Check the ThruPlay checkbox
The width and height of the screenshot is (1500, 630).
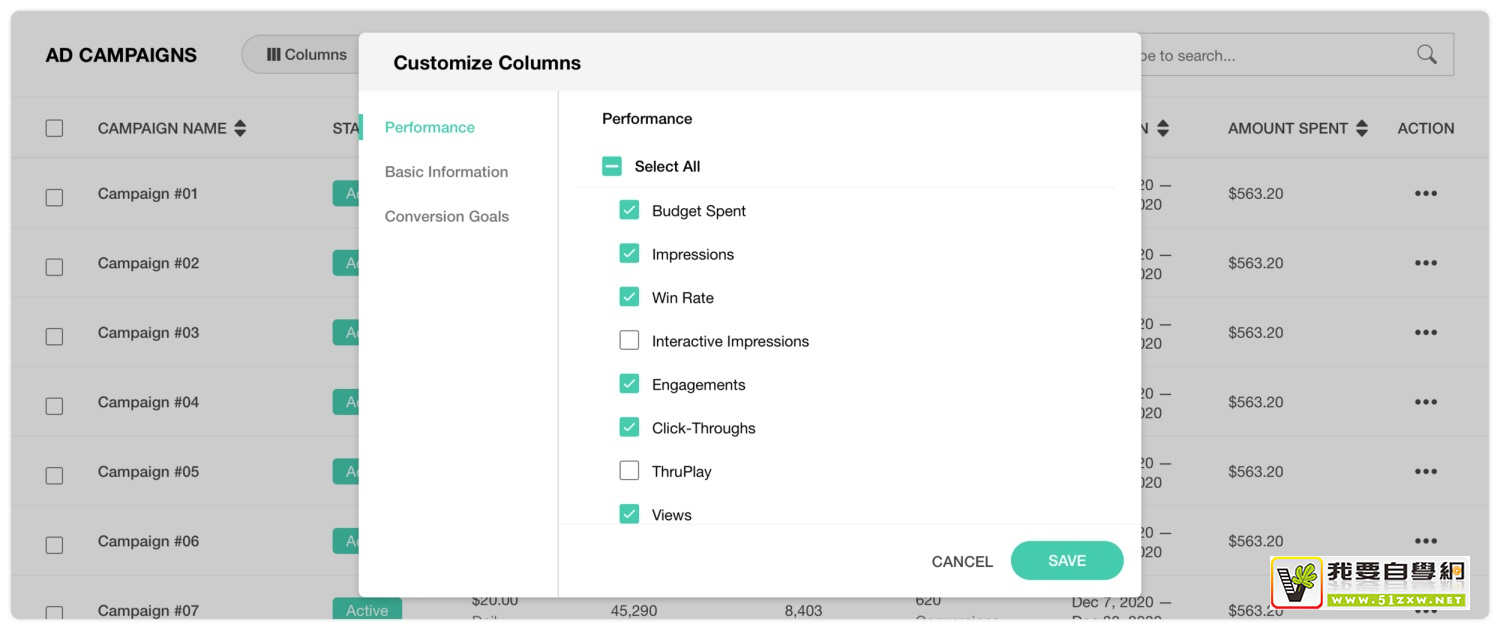pos(629,471)
